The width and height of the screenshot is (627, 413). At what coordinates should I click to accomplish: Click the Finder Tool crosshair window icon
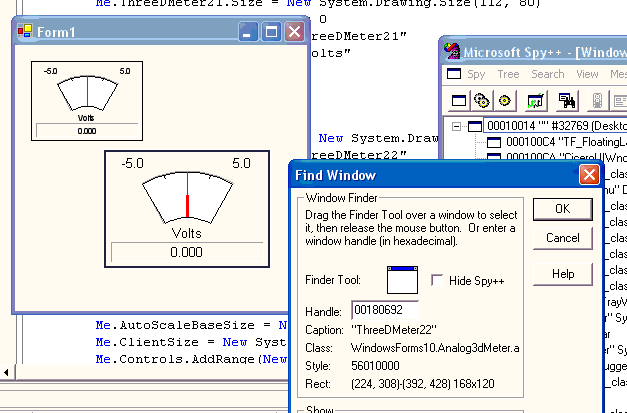pyautogui.click(x=403, y=280)
